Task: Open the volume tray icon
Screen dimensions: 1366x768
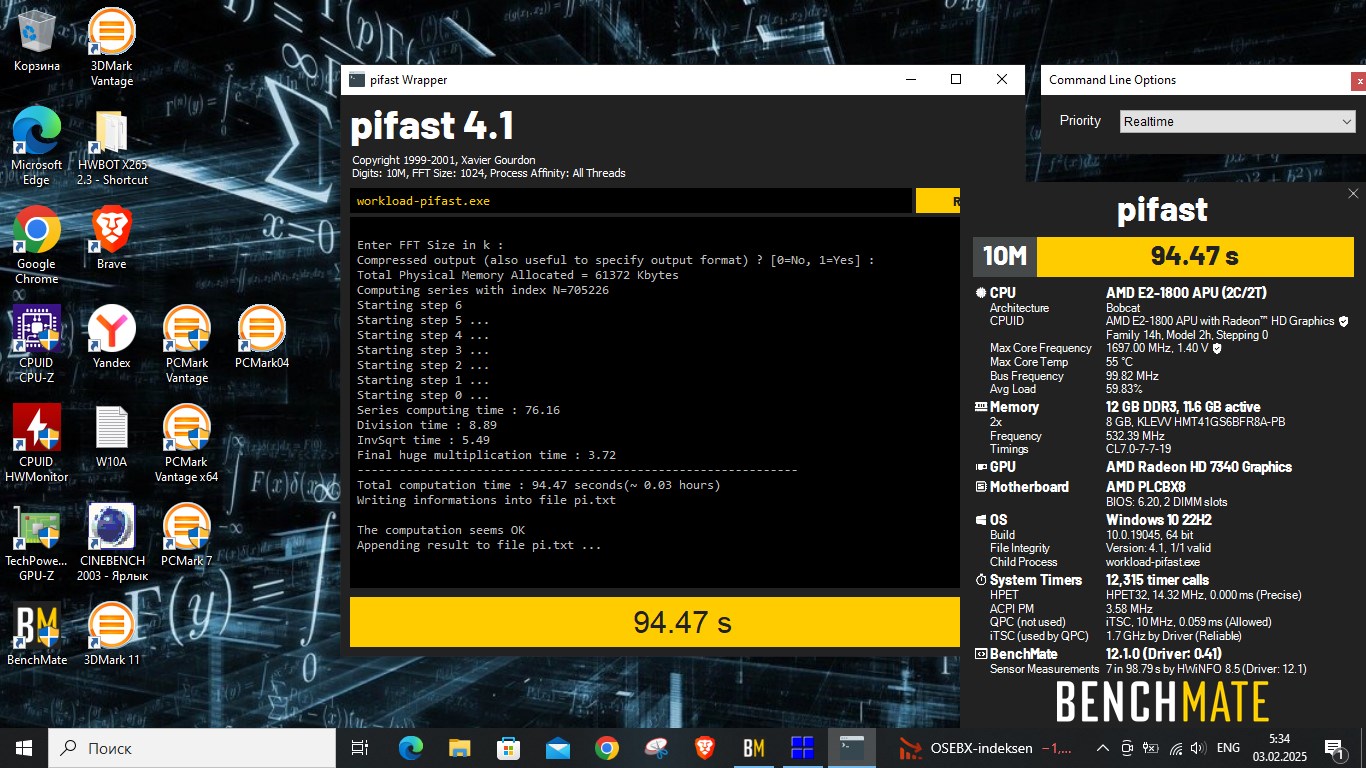Action: point(1198,747)
